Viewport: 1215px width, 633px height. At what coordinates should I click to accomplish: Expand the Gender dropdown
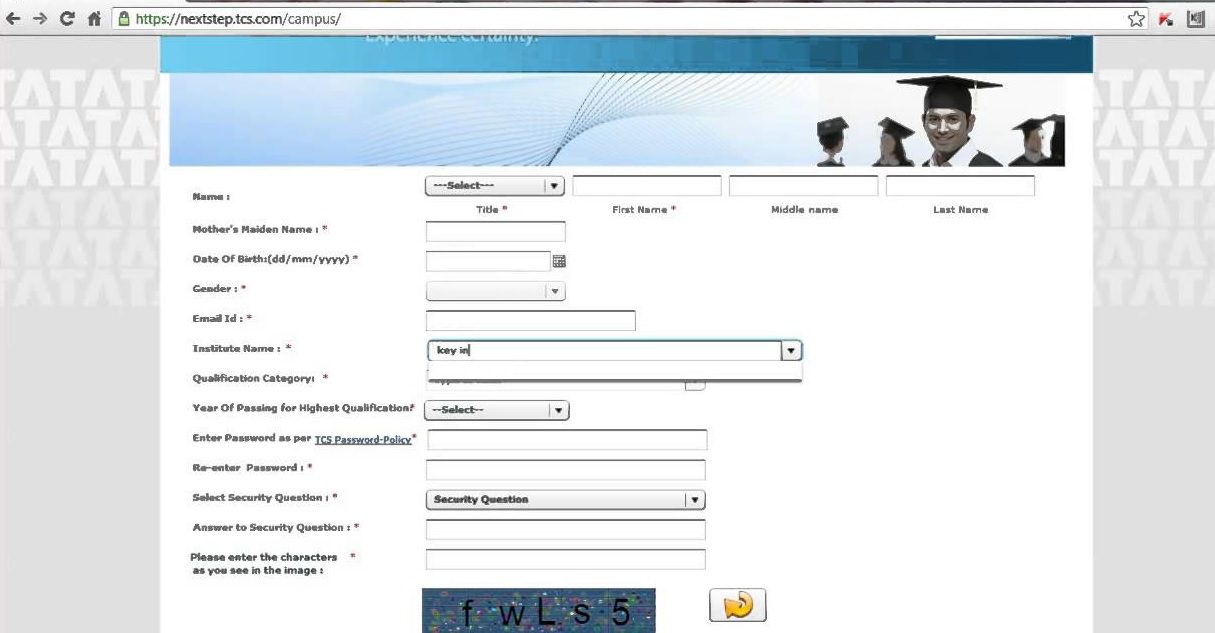pos(495,291)
